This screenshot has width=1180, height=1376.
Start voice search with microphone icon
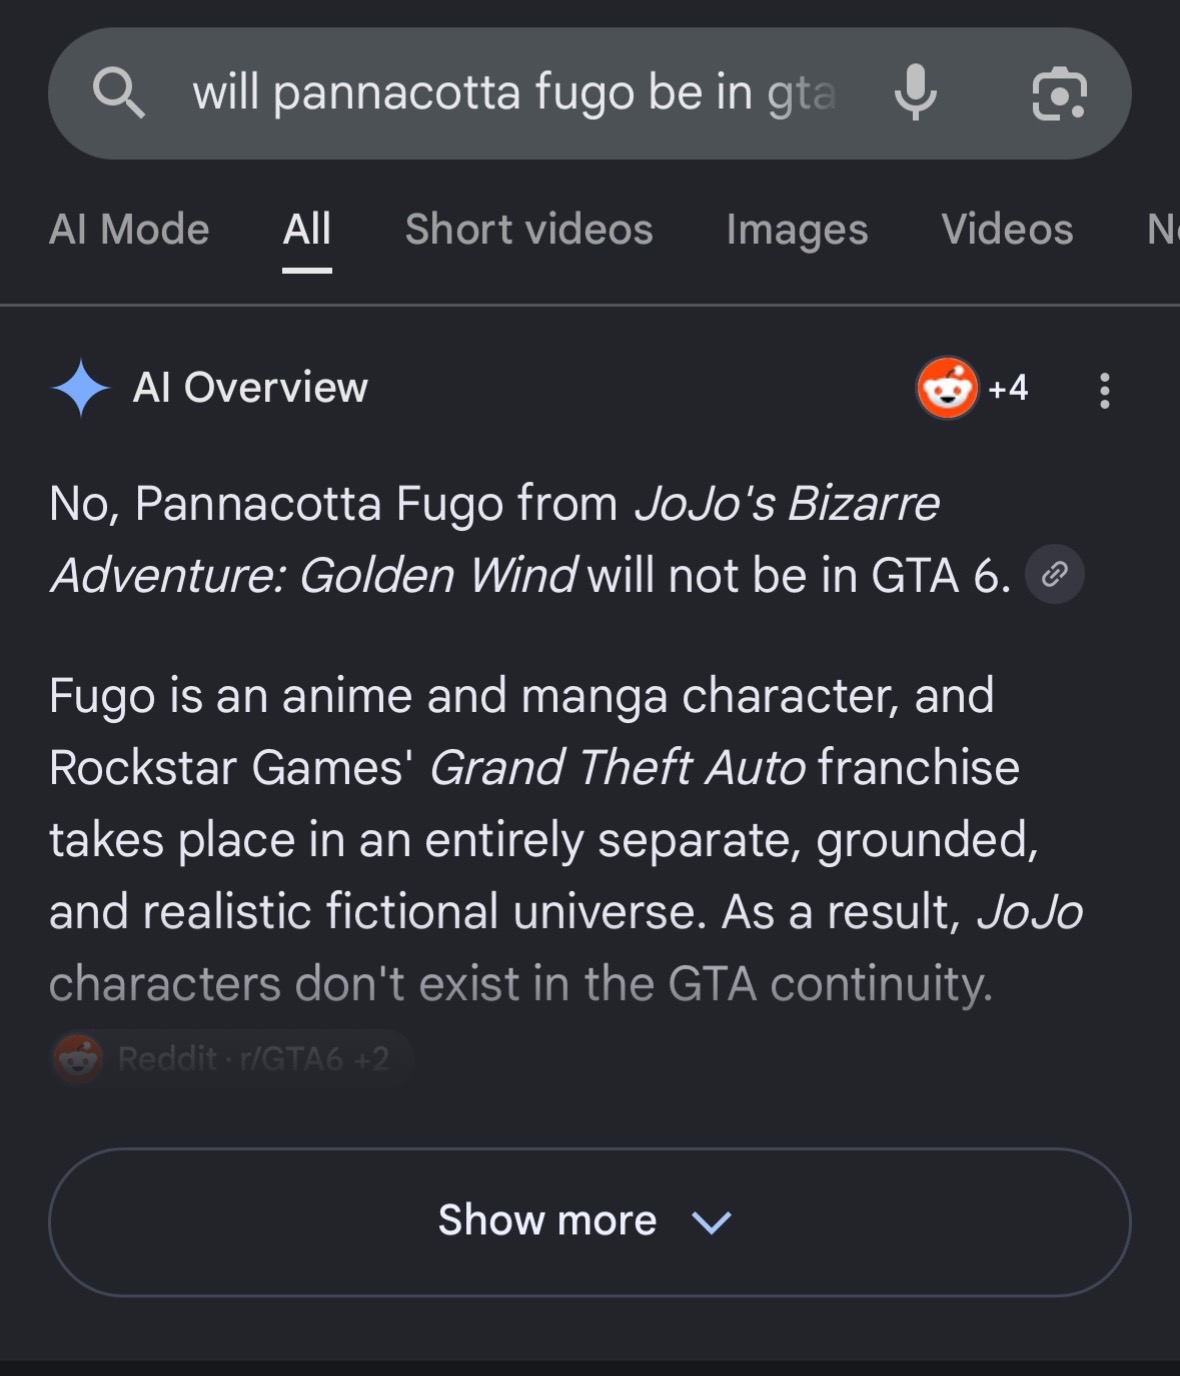[915, 93]
